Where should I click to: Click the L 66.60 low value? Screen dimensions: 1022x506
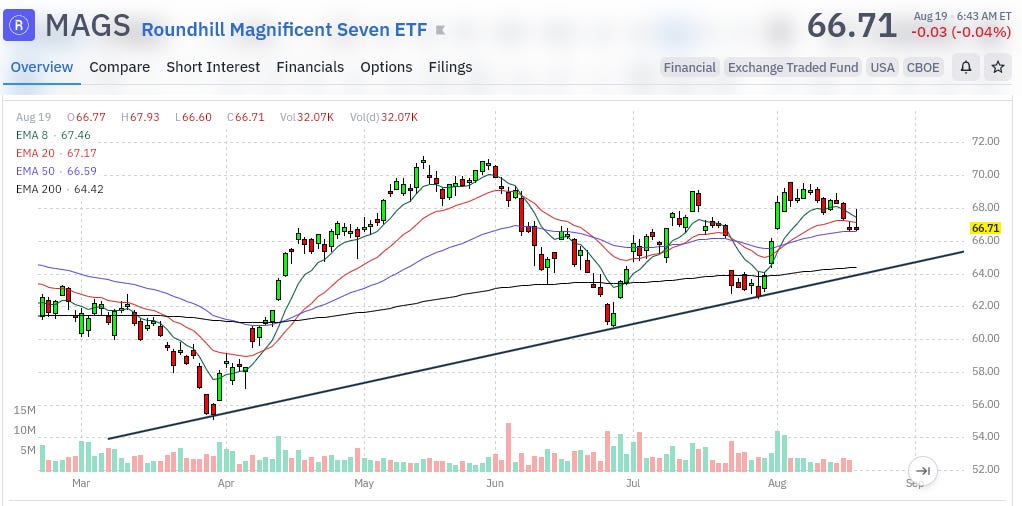click(193, 117)
